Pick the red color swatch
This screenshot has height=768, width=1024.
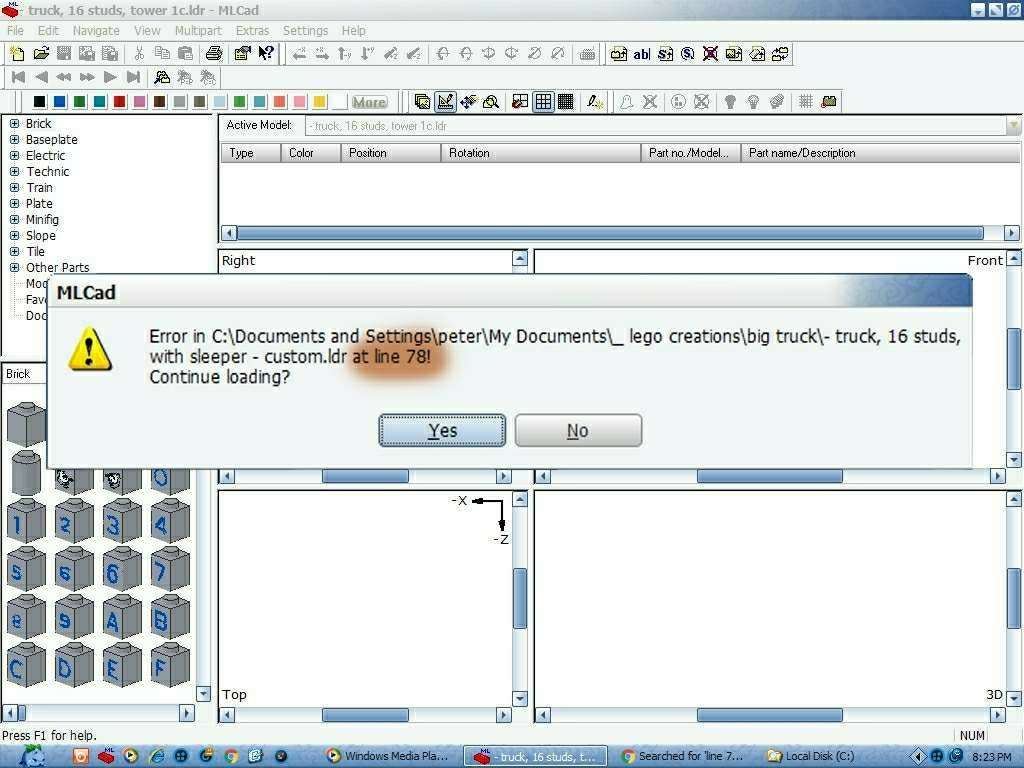(120, 102)
